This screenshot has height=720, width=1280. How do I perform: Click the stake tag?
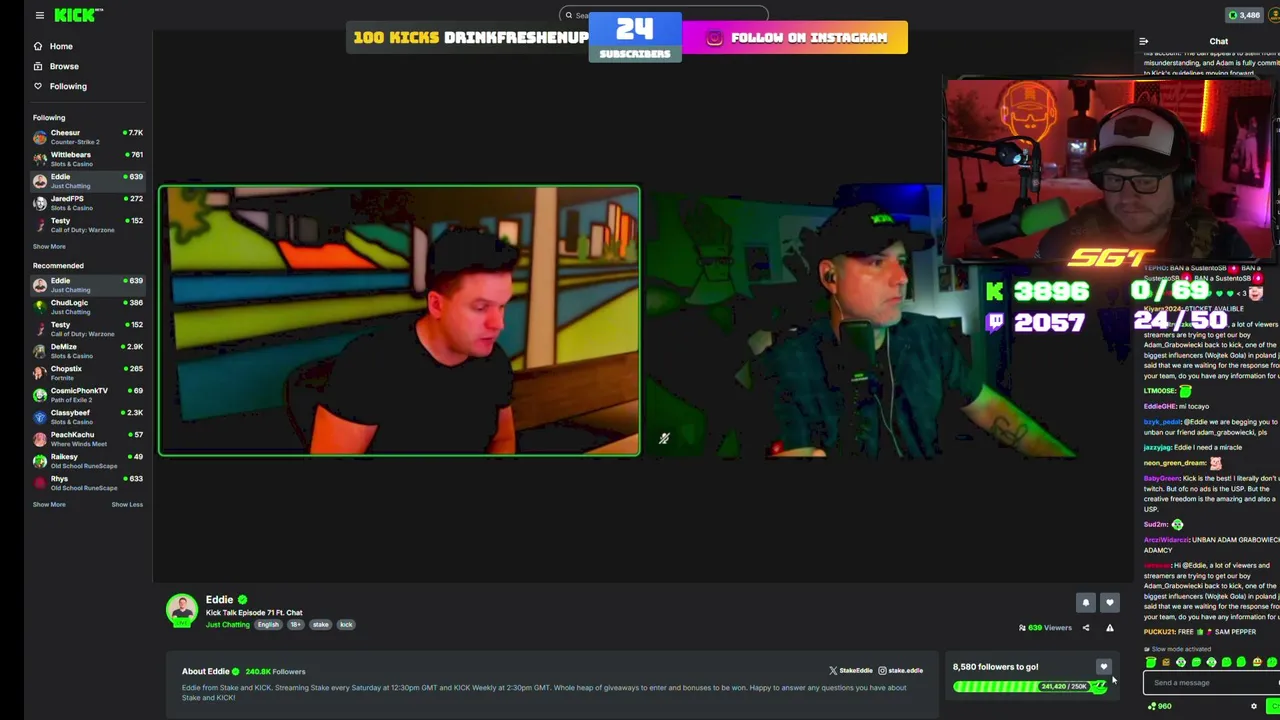(x=320, y=625)
